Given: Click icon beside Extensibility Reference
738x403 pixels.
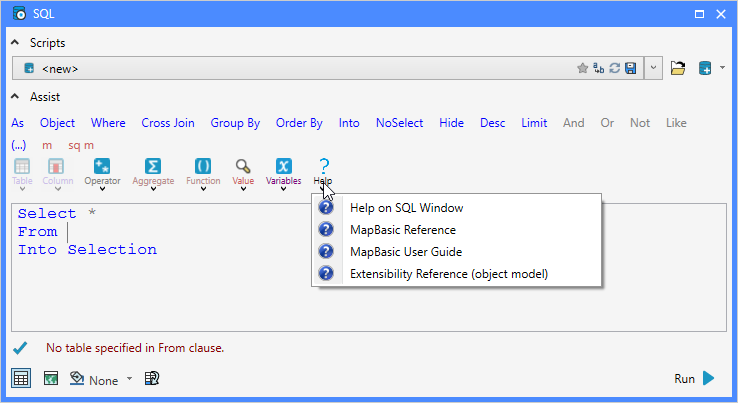Looking at the screenshot, I should pyautogui.click(x=326, y=273).
